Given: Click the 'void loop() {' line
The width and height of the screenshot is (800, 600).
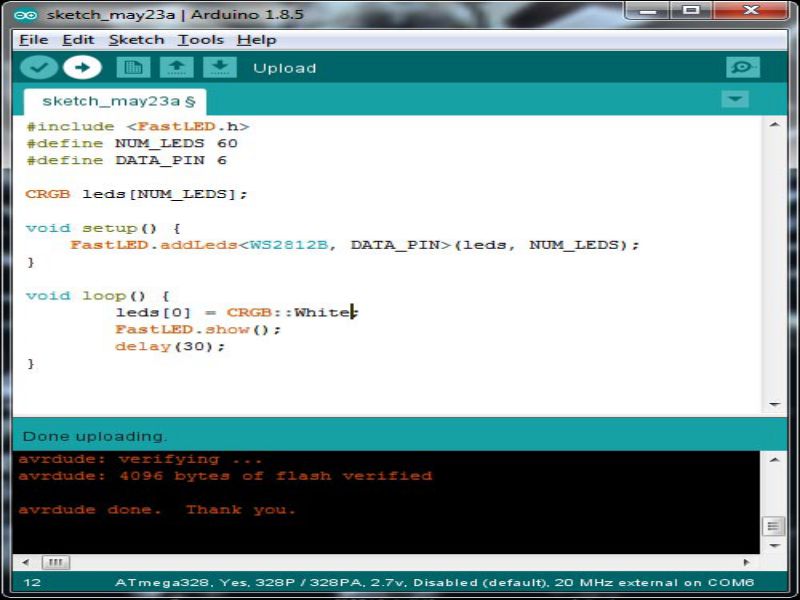Looking at the screenshot, I should click(x=98, y=295).
